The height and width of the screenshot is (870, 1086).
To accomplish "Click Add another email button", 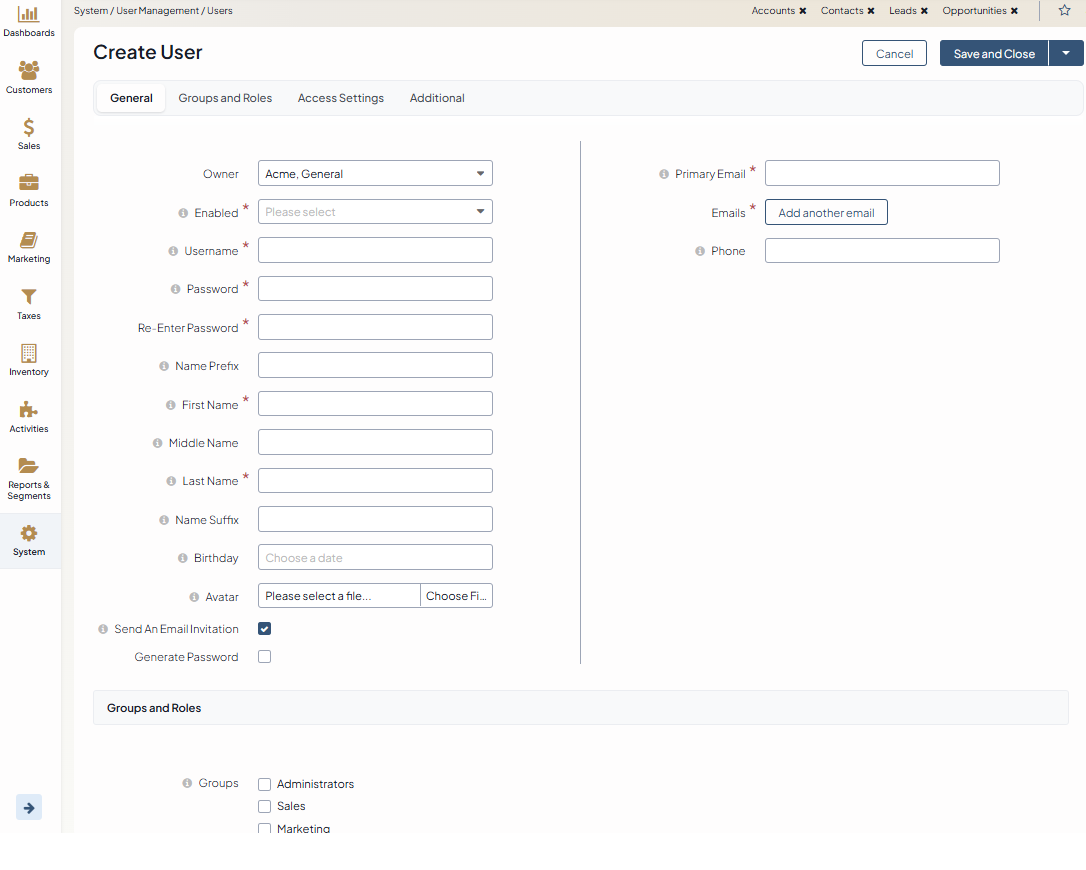I will point(826,213).
